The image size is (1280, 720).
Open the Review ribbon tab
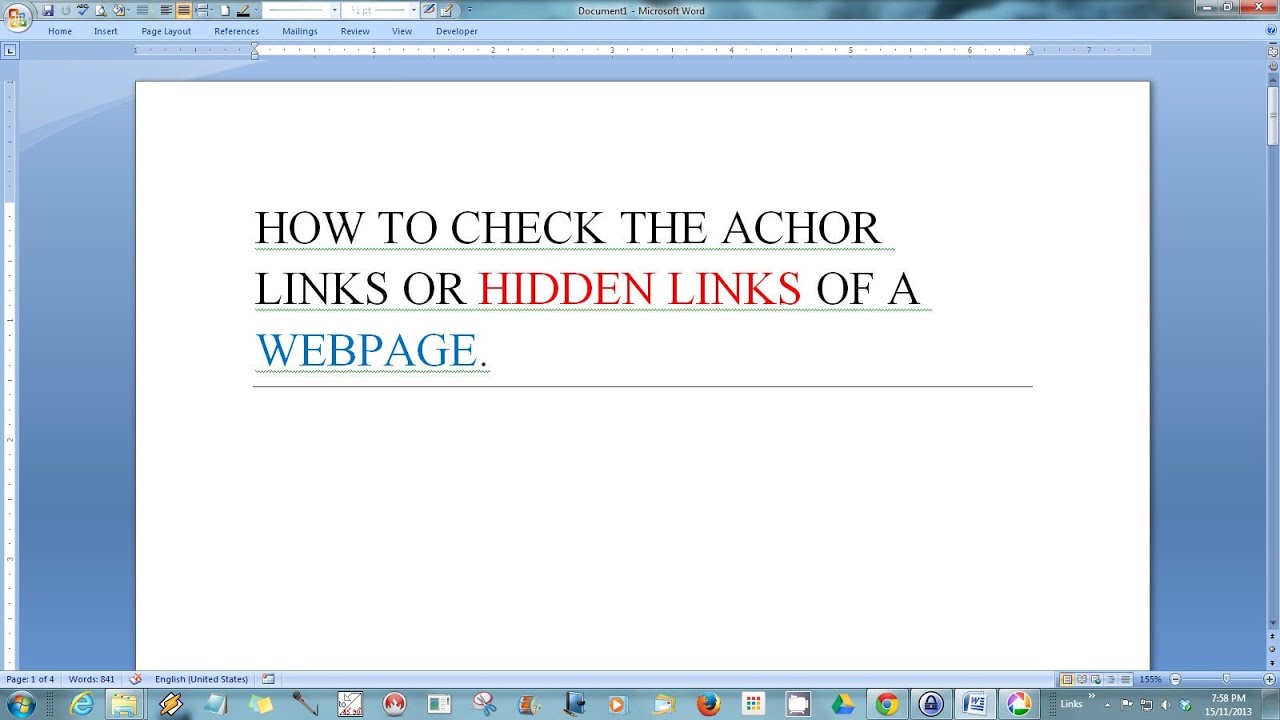coord(355,31)
